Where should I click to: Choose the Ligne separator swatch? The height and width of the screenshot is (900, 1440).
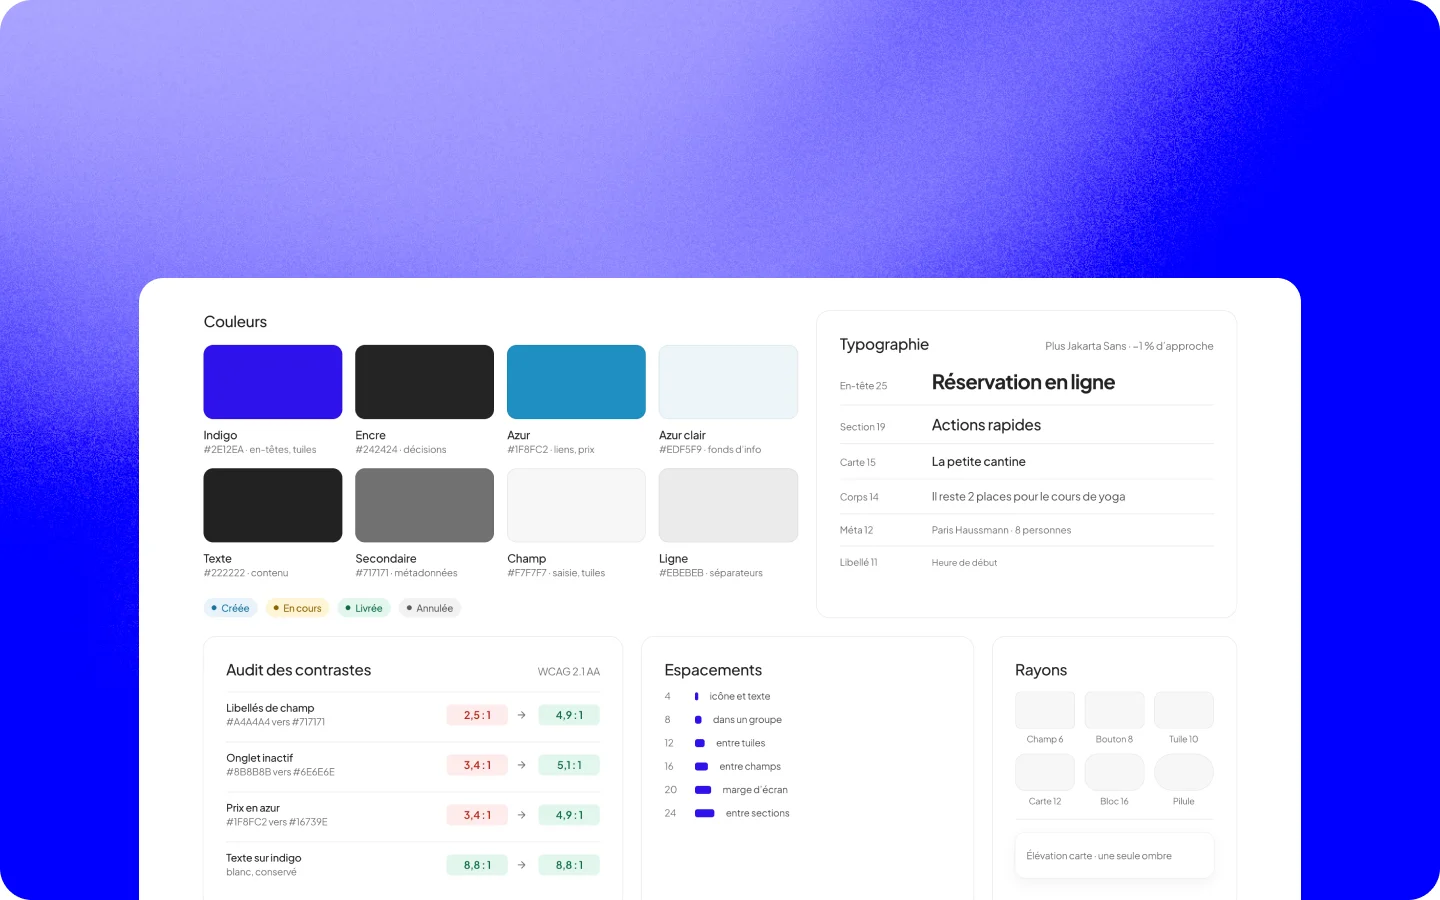click(728, 505)
